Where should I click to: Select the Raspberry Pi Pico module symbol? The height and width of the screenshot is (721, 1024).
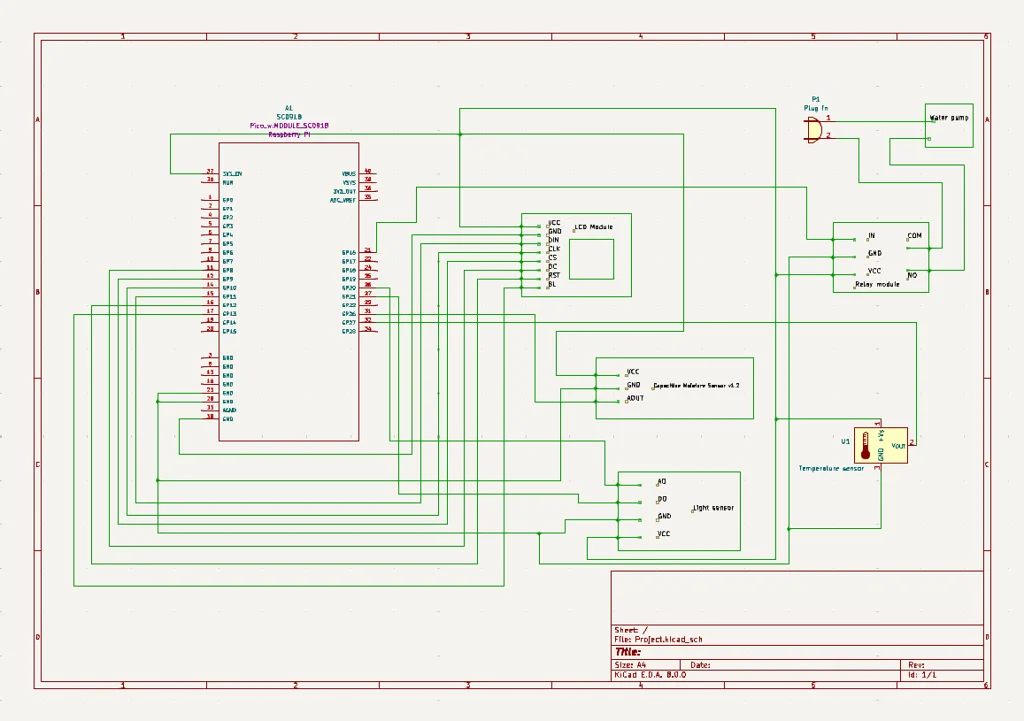point(290,290)
